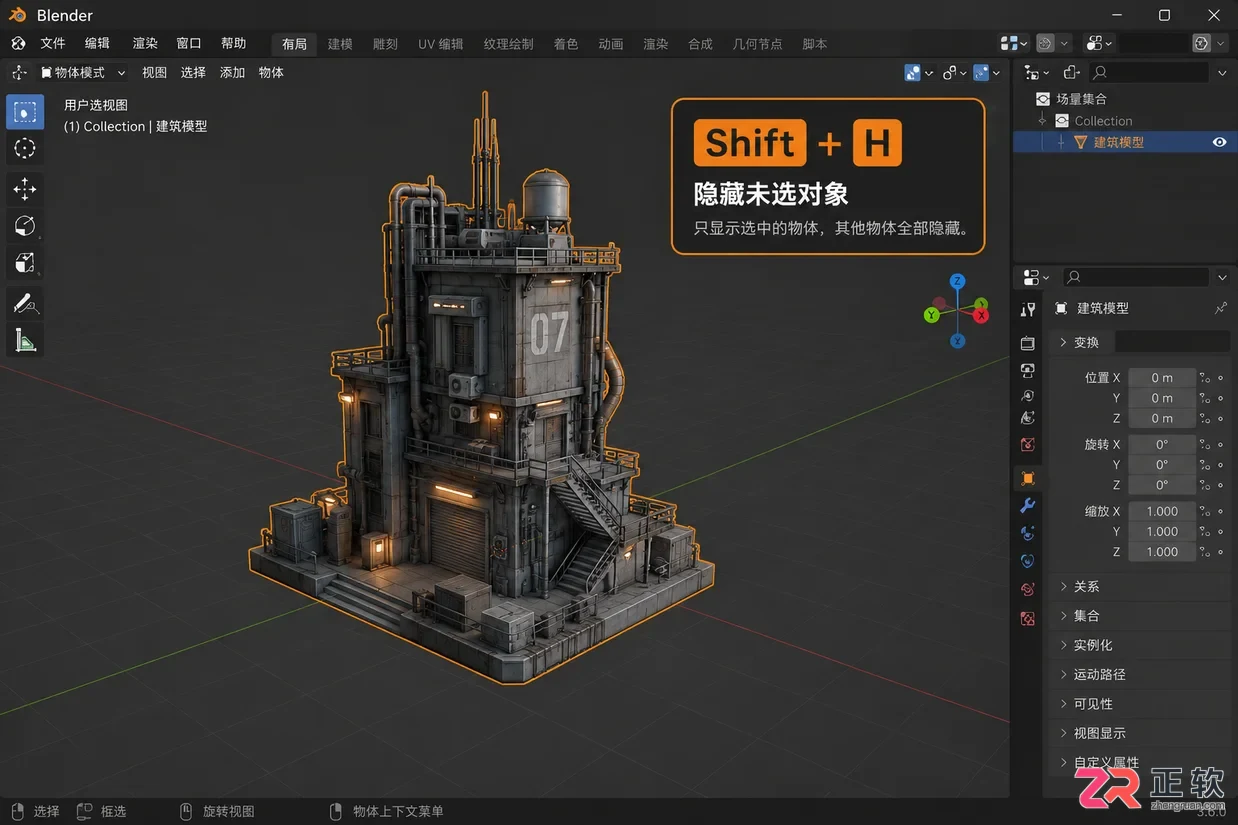This screenshot has width=1238, height=825.
Task: Expand the 集合 panel
Action: [1142, 616]
